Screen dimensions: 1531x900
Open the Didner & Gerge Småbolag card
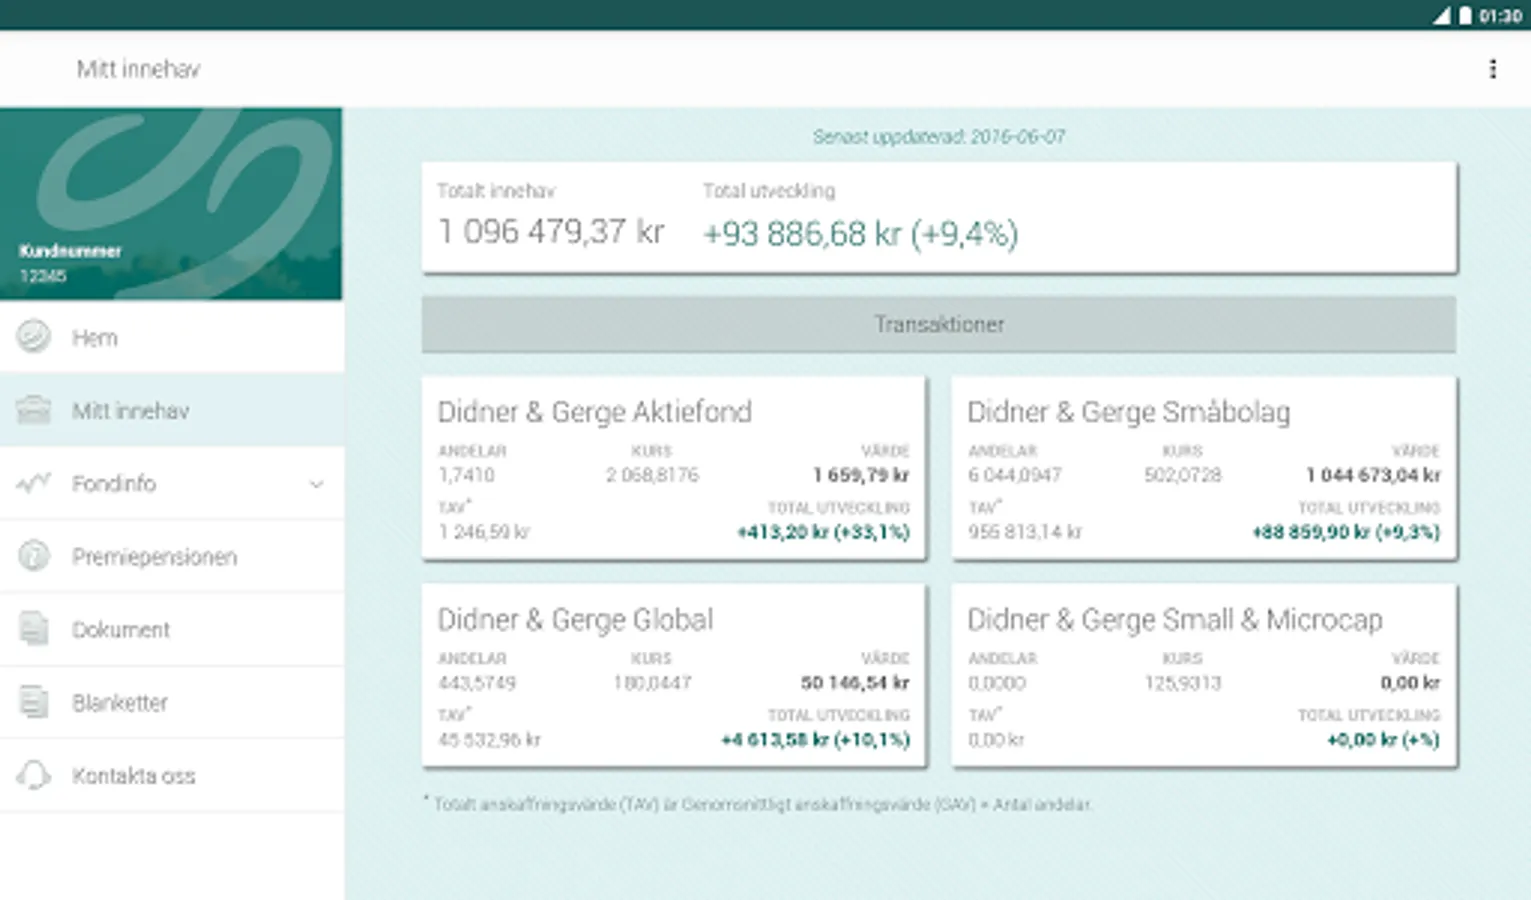coord(1204,467)
